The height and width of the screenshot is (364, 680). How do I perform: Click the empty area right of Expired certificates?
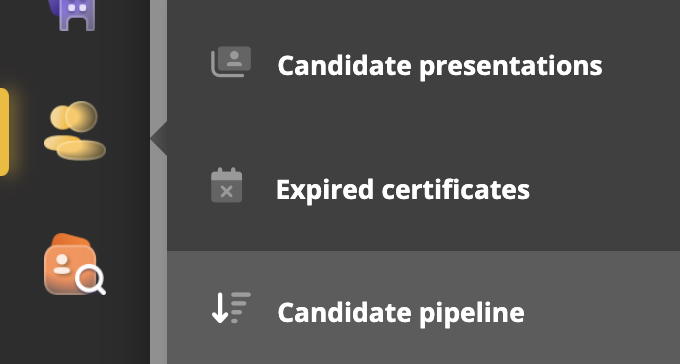coord(603,190)
